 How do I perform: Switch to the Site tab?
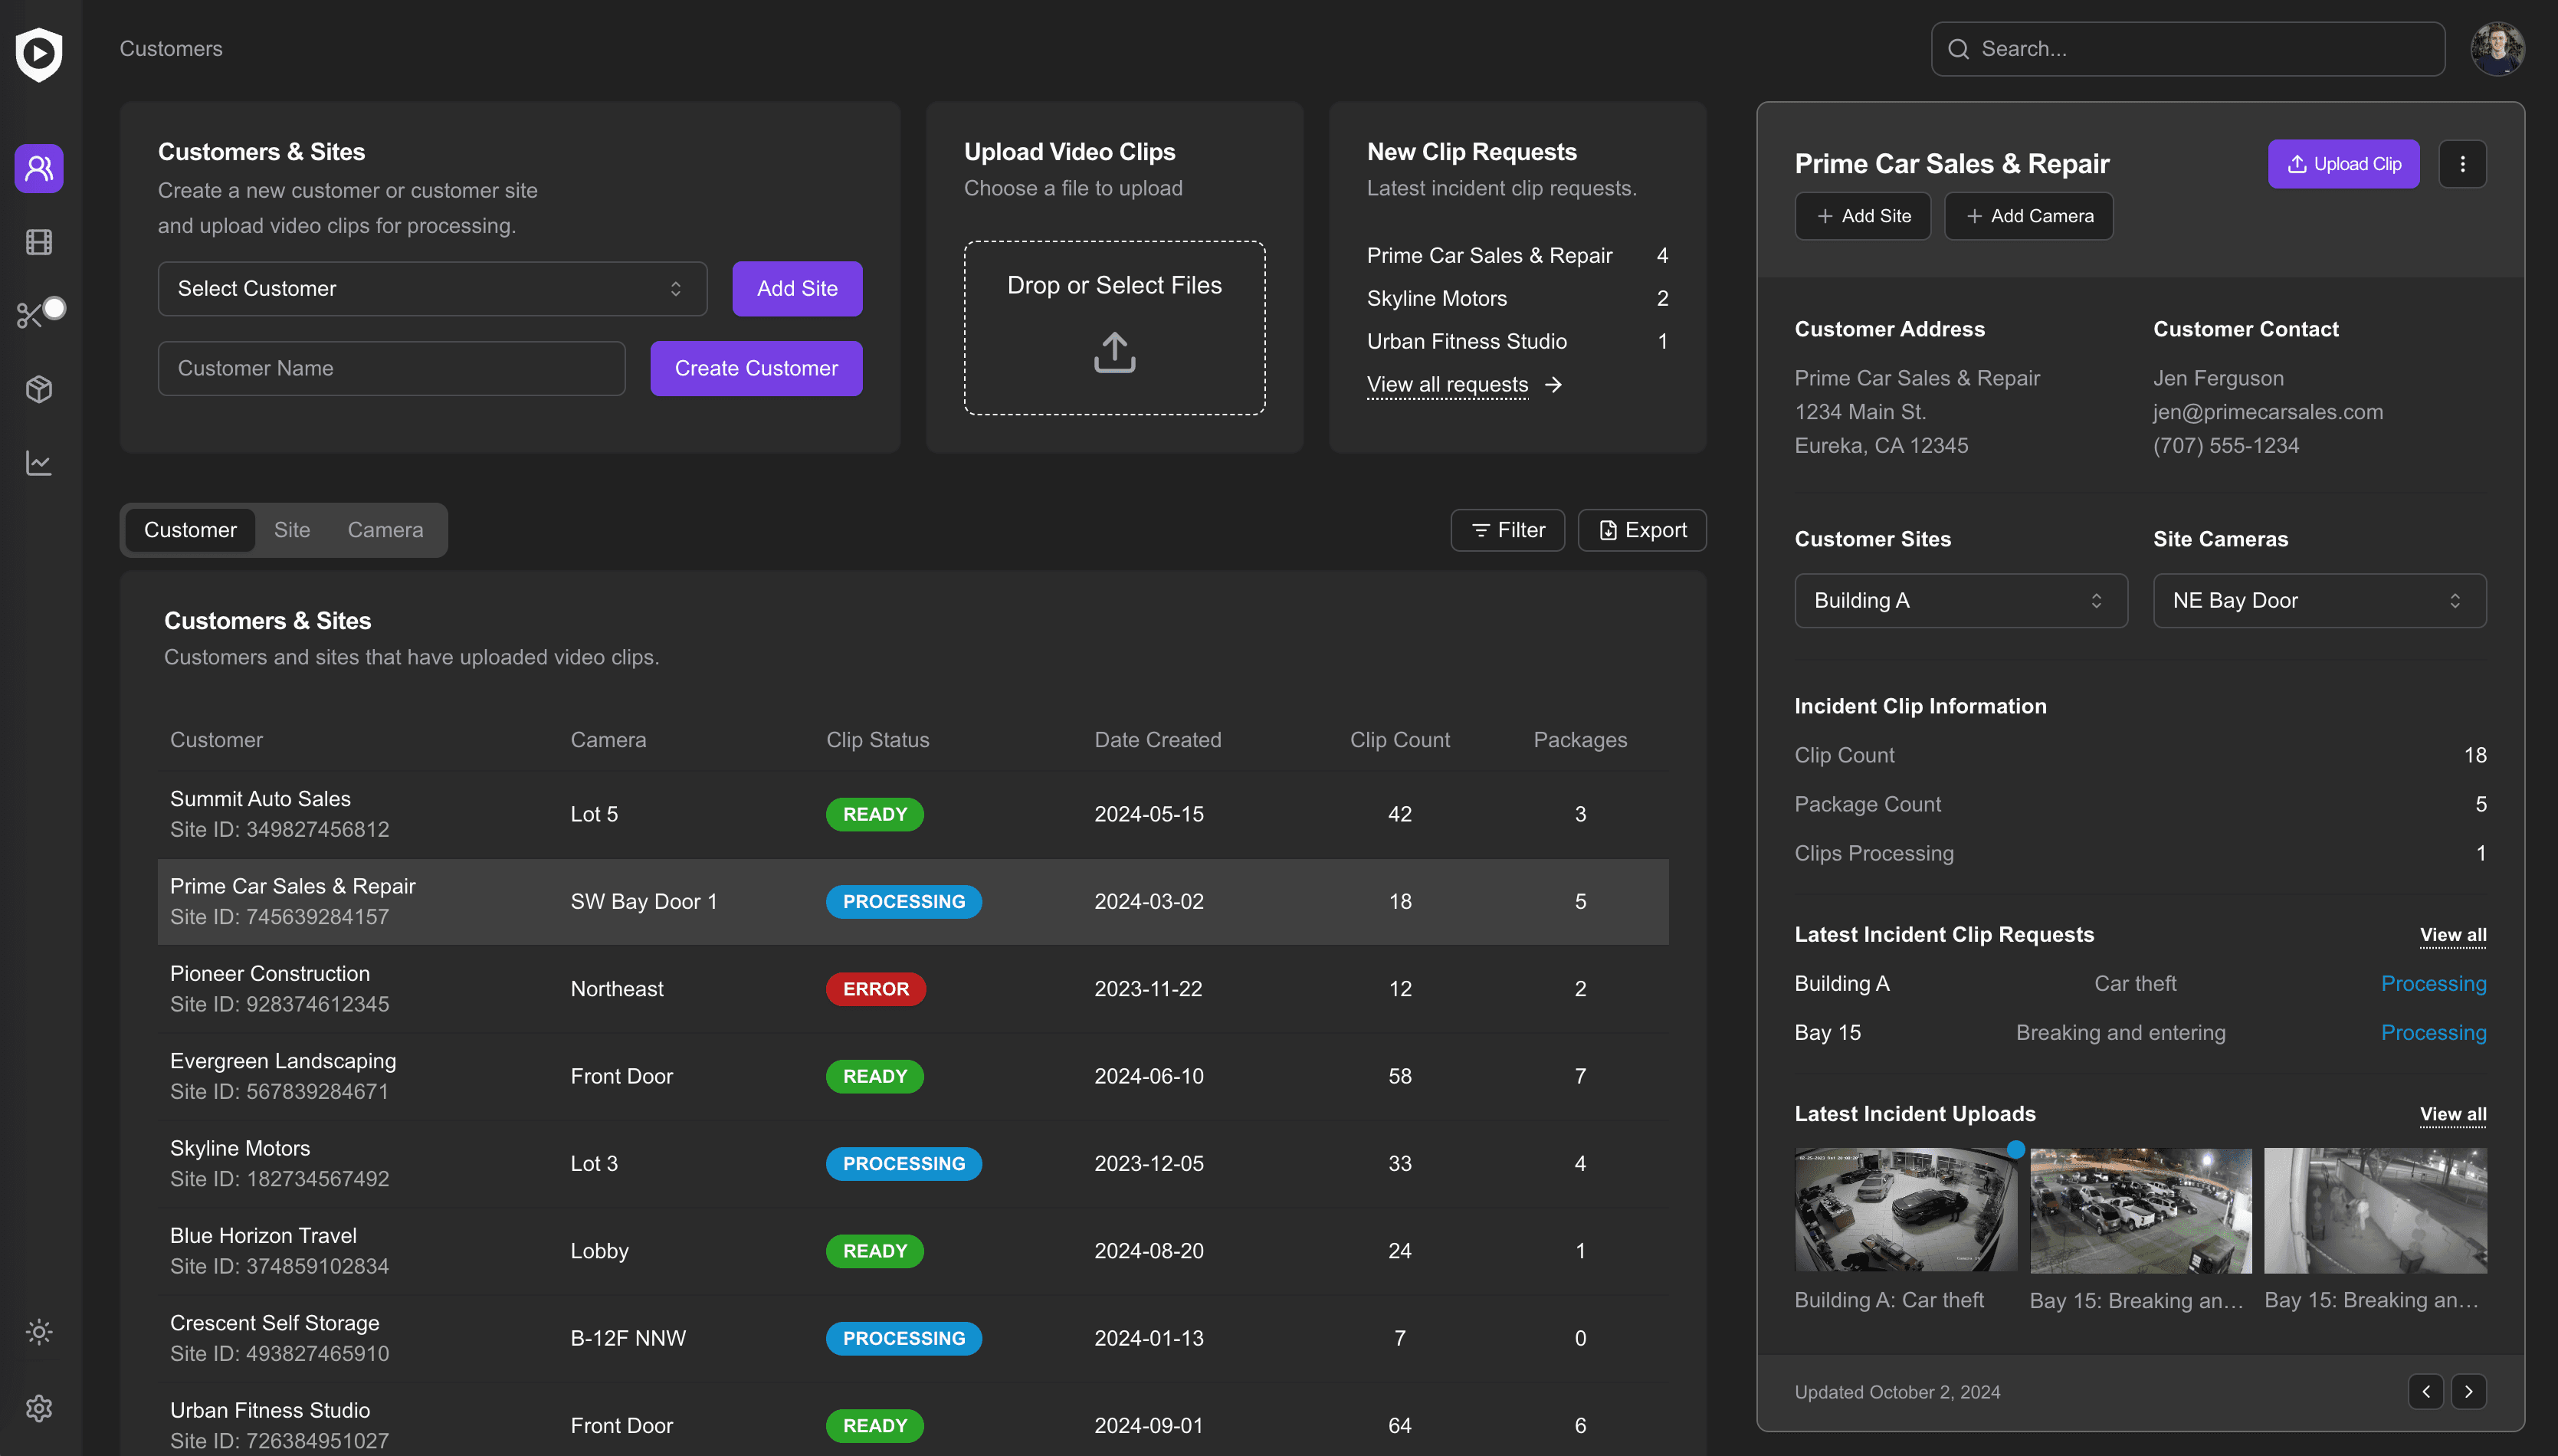tap(292, 530)
